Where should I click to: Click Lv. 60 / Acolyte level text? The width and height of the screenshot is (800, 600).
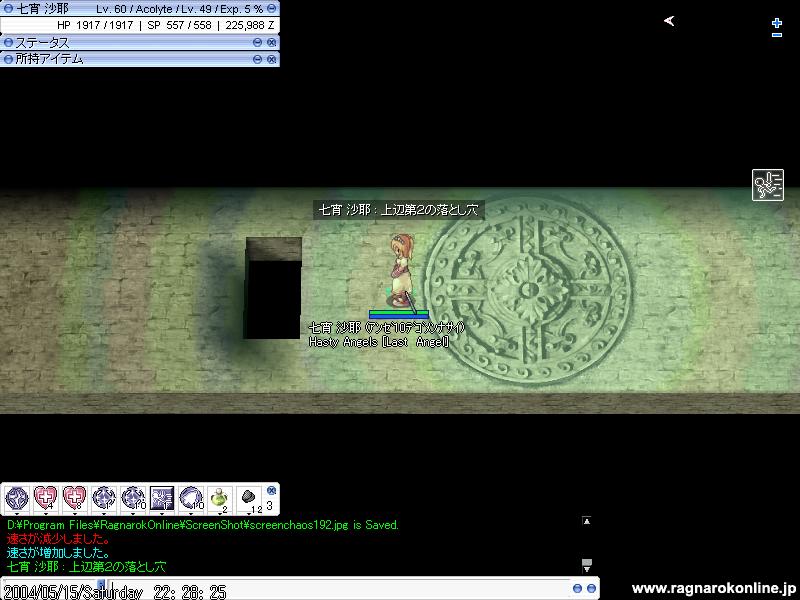[x=134, y=9]
